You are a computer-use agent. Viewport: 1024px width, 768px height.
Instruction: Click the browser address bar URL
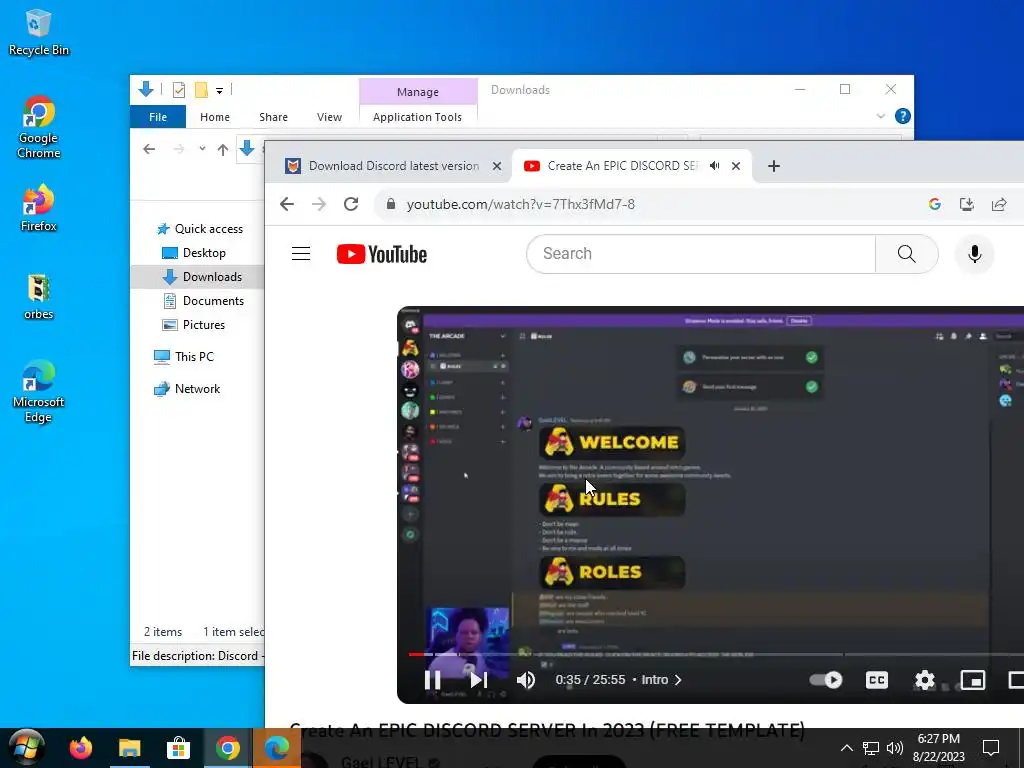[x=520, y=204]
